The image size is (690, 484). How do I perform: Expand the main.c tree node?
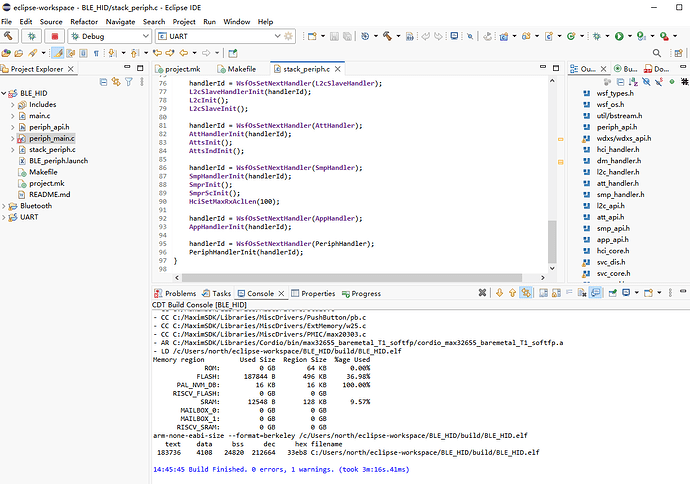(13, 116)
